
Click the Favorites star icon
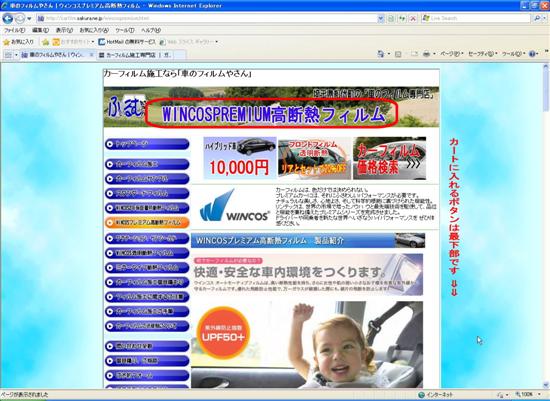19,42
